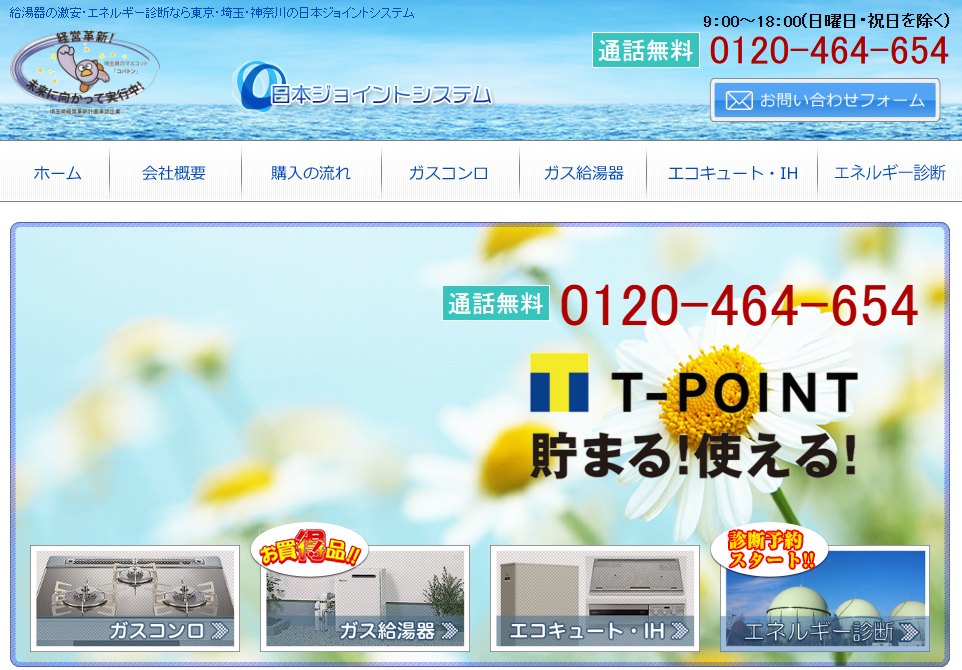962x670 pixels.
Task: Click the 診断予約スタート badge
Action: point(764,549)
